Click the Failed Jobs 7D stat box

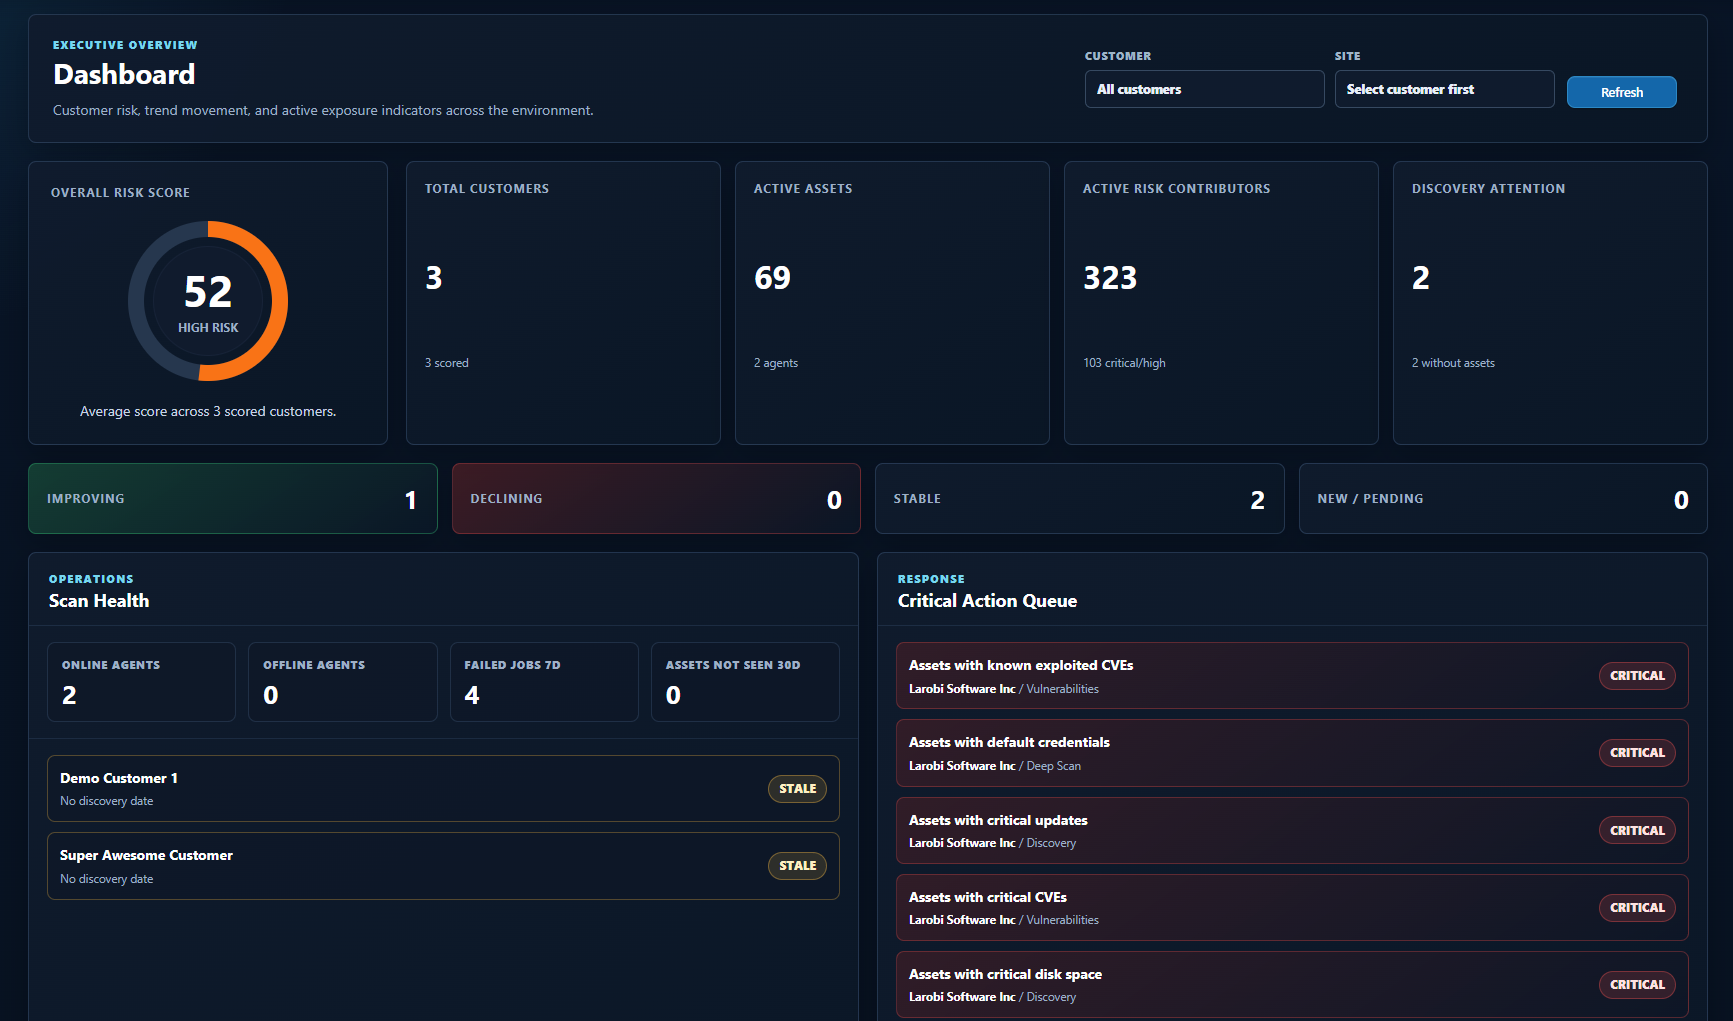coord(544,682)
